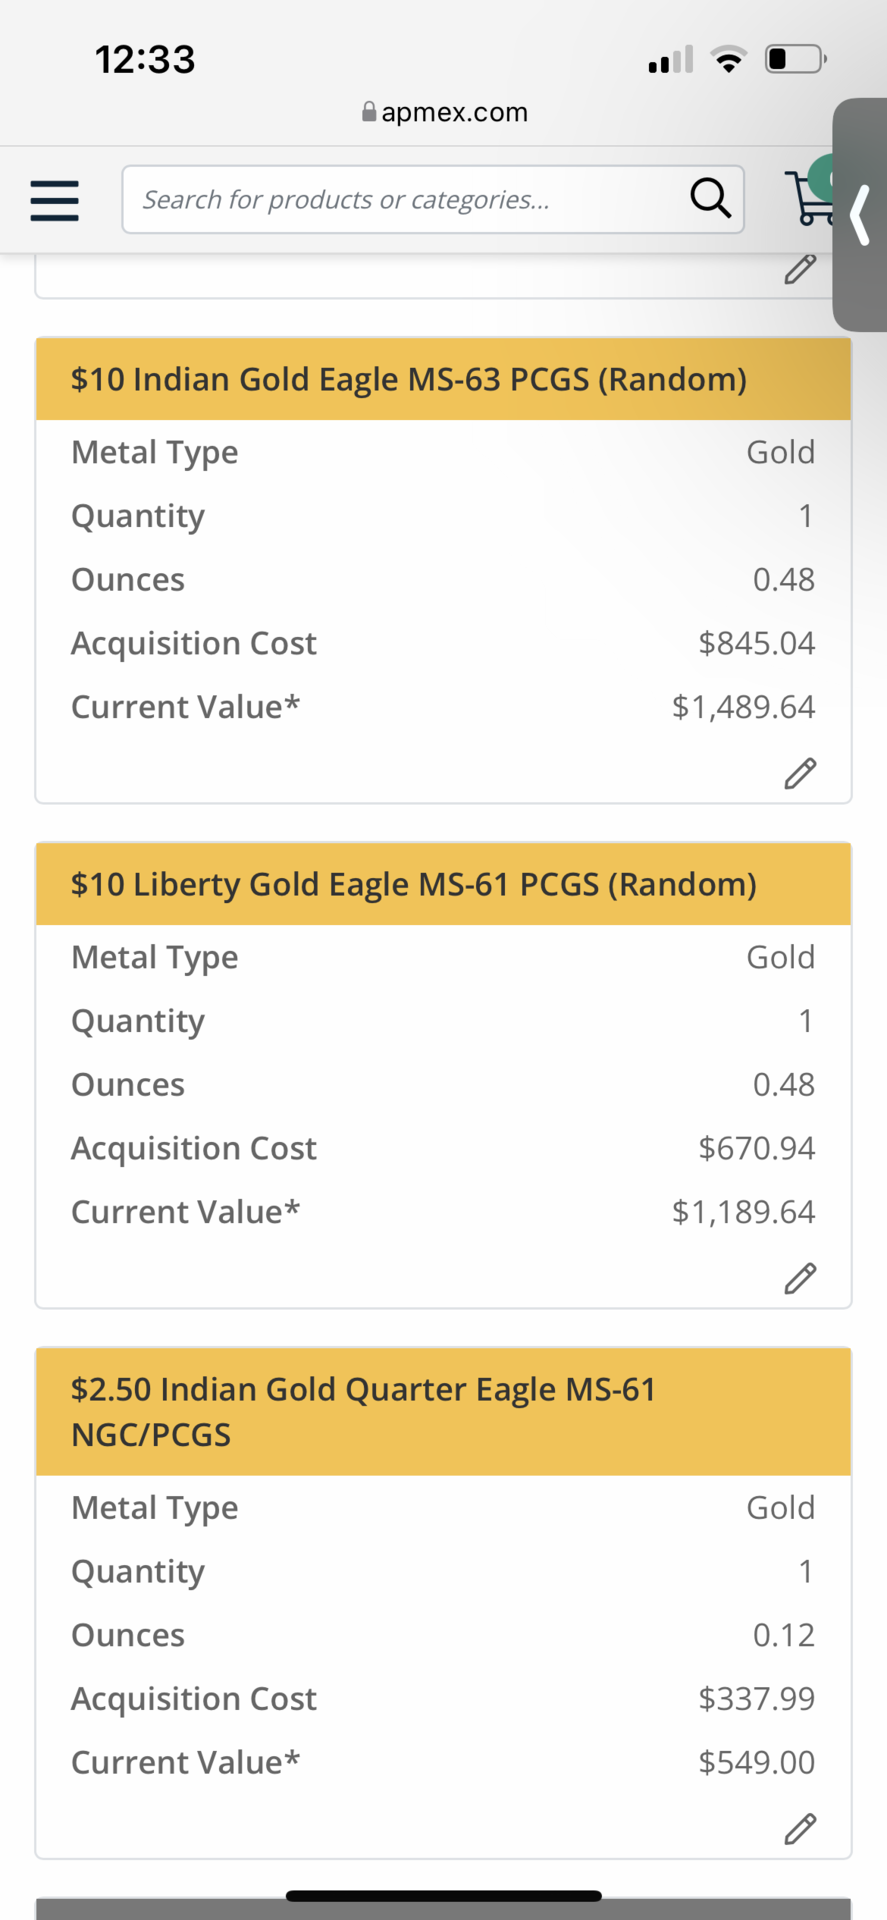Tap the apmex.com address bar
This screenshot has width=887, height=1920.
444,112
